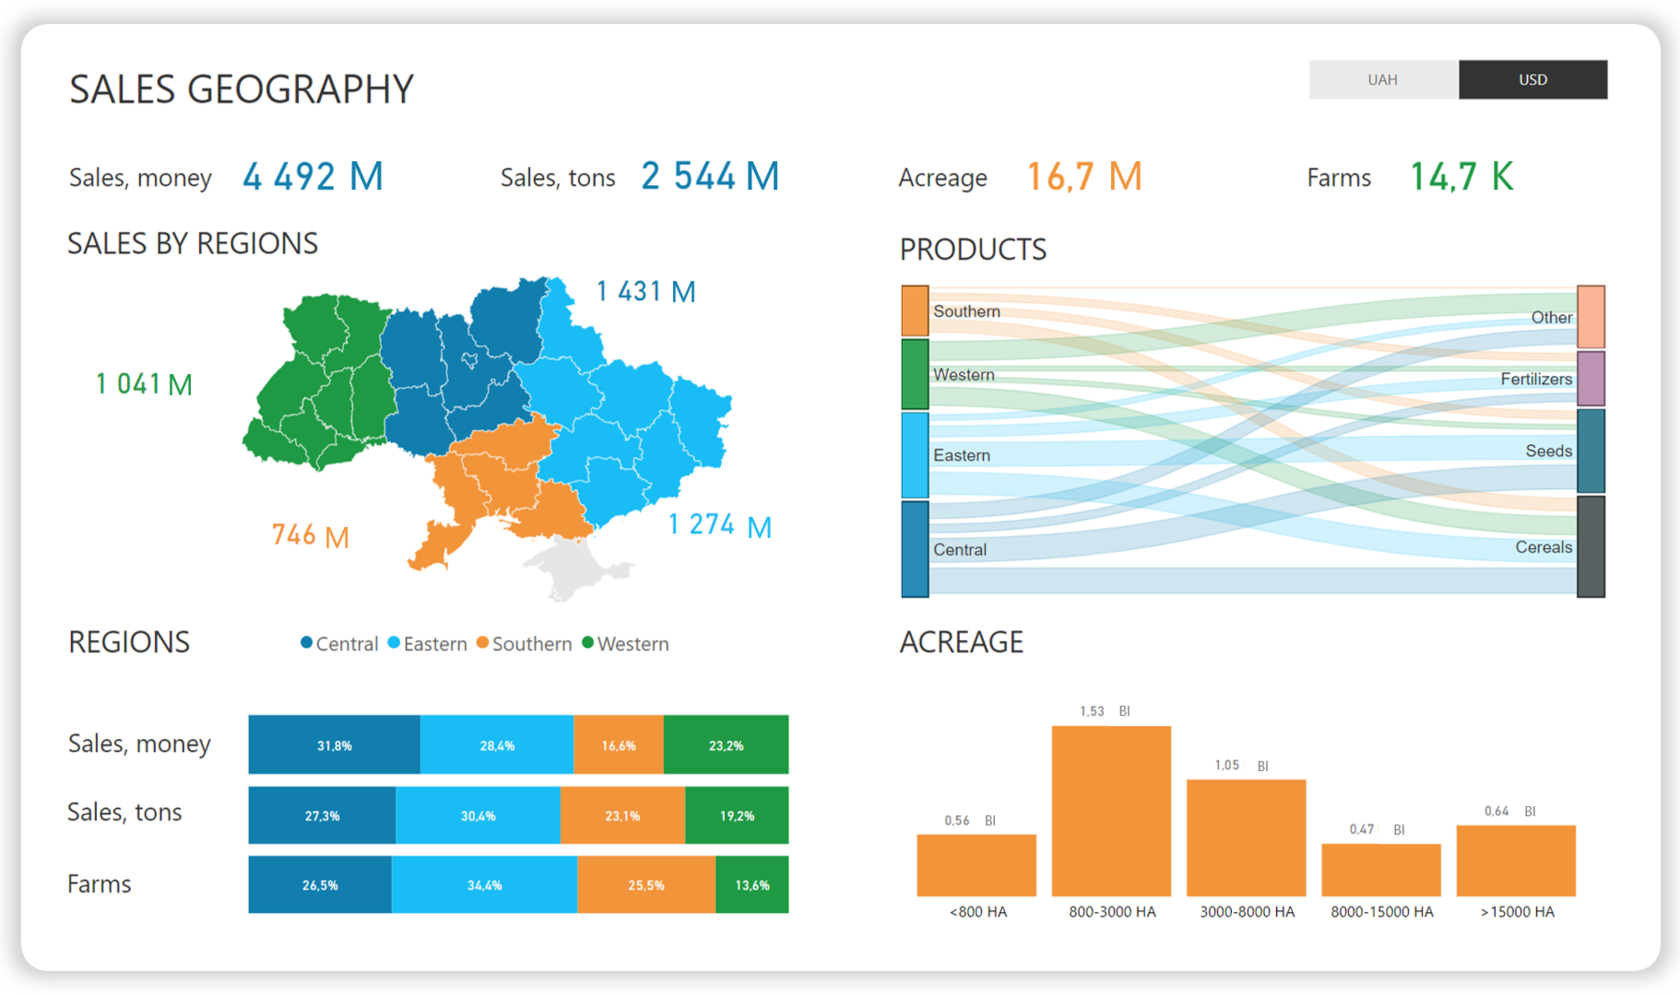Click the Seeds node in the Sankey diagram
Image resolution: width=1680 pixels, height=995 pixels.
tap(1591, 451)
